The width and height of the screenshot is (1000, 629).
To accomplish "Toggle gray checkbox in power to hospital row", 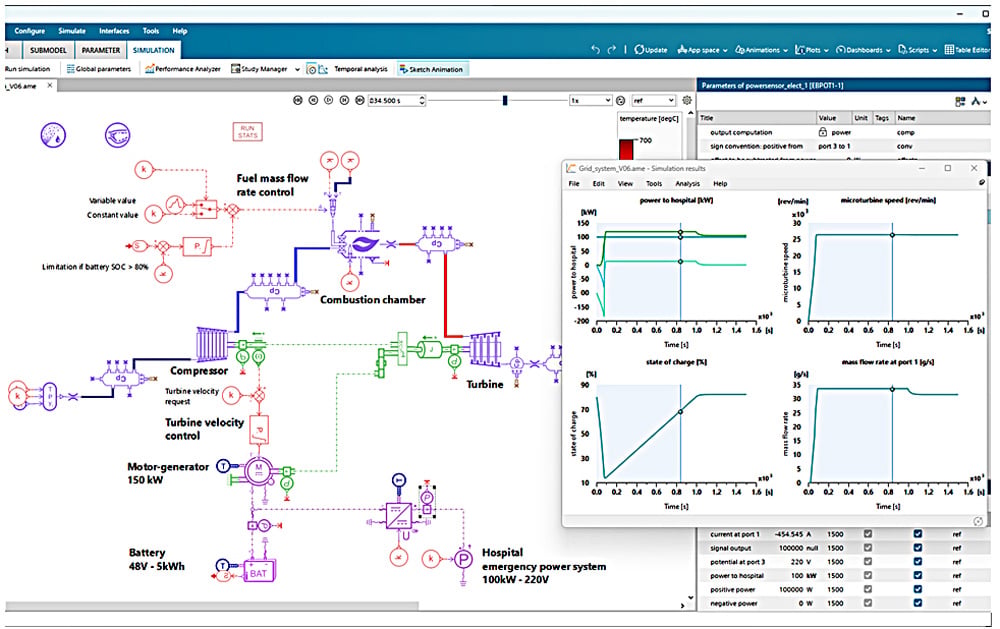I will [868, 575].
